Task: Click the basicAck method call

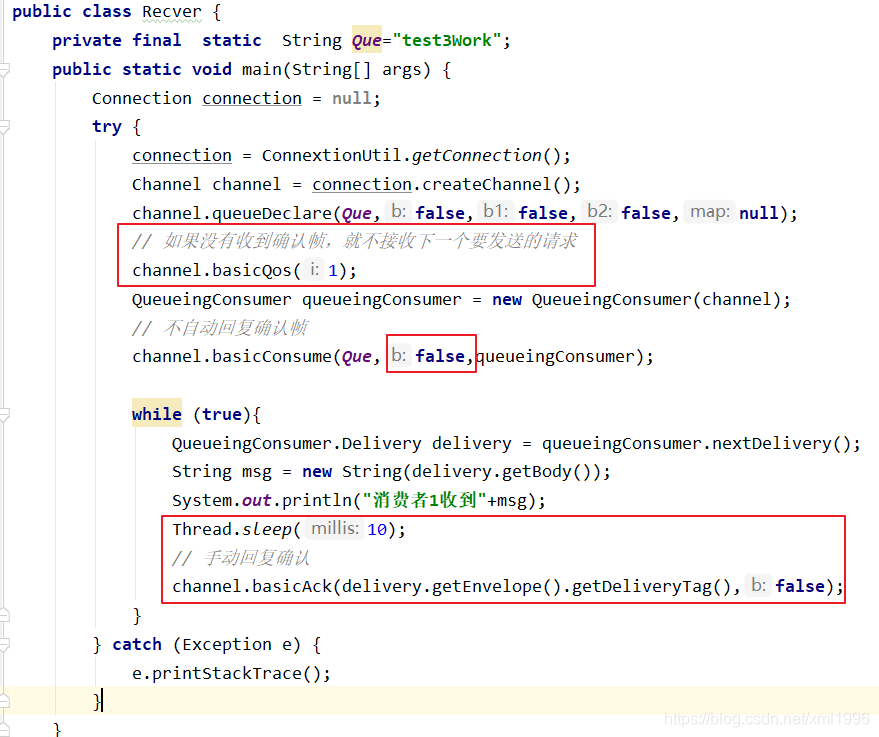Action: [x=292, y=587]
